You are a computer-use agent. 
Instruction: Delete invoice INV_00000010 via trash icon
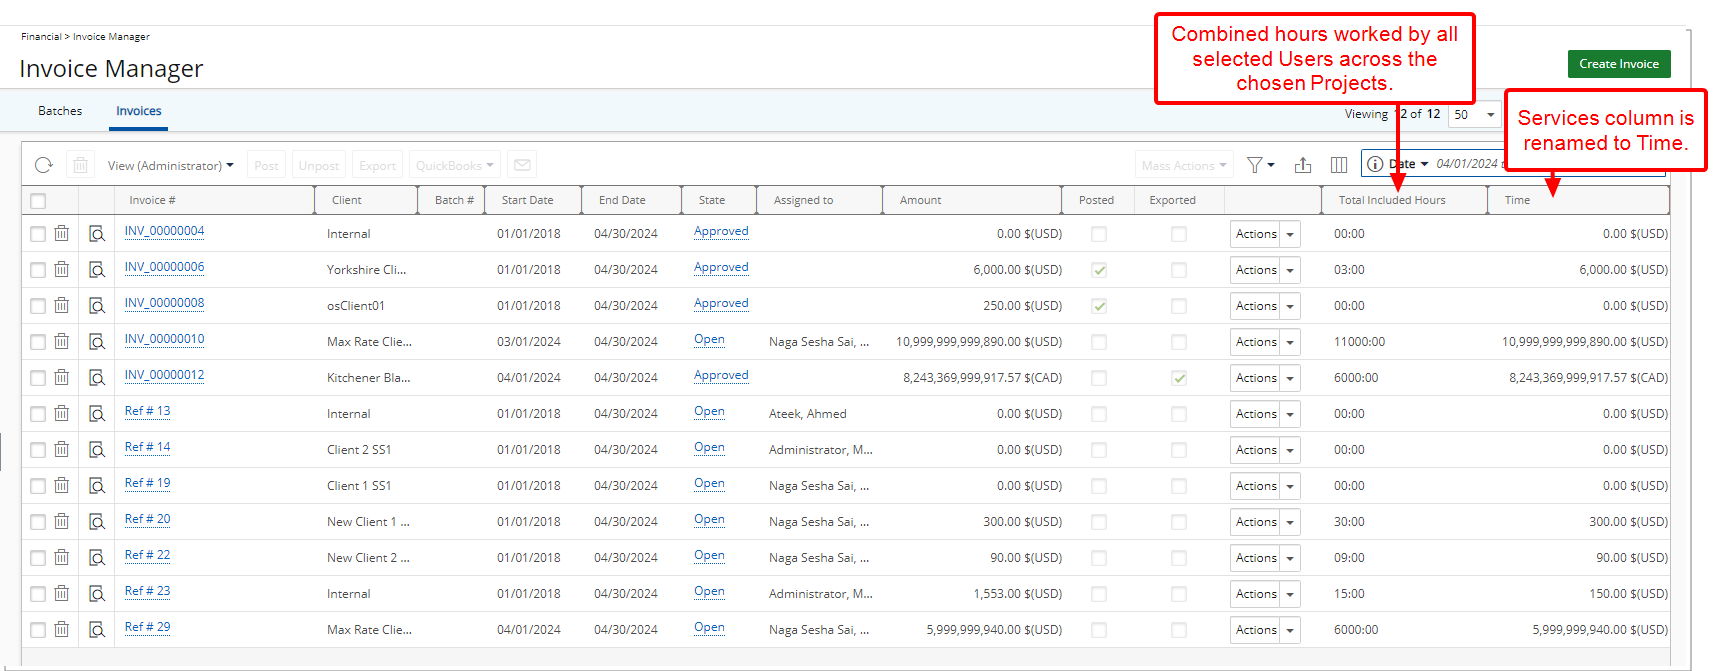coord(62,341)
